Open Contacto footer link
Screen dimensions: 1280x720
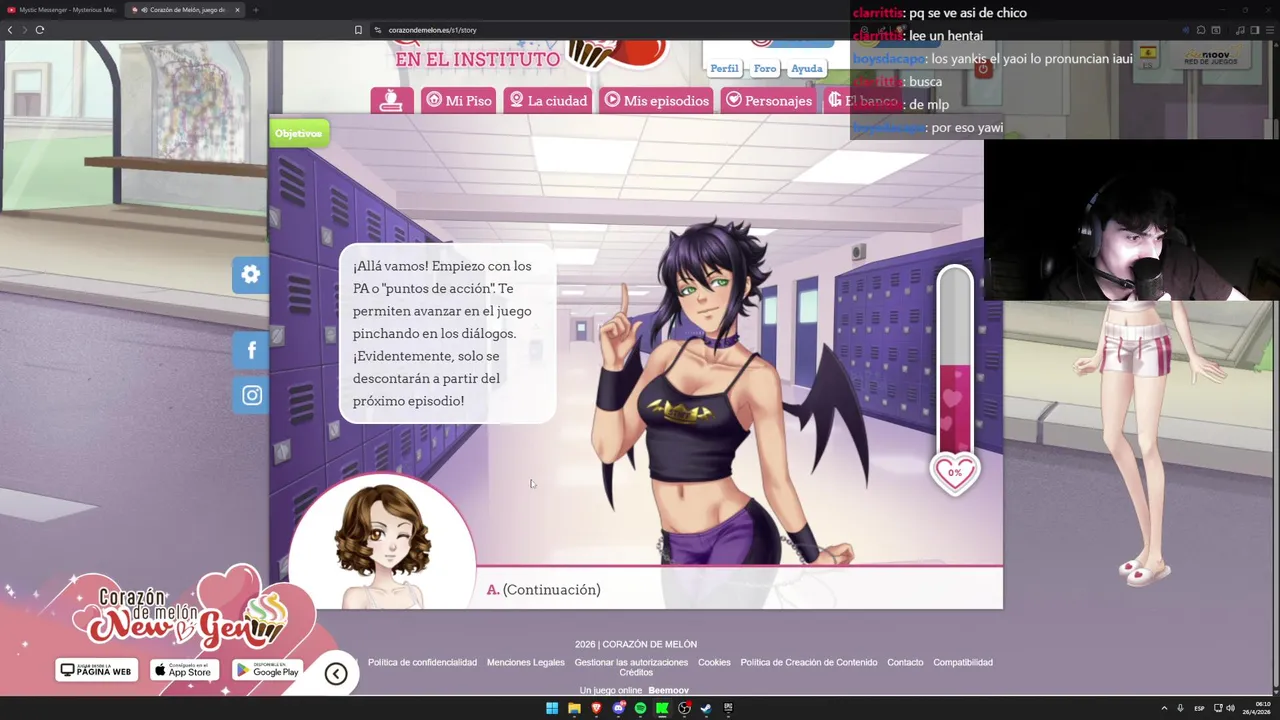(x=905, y=662)
